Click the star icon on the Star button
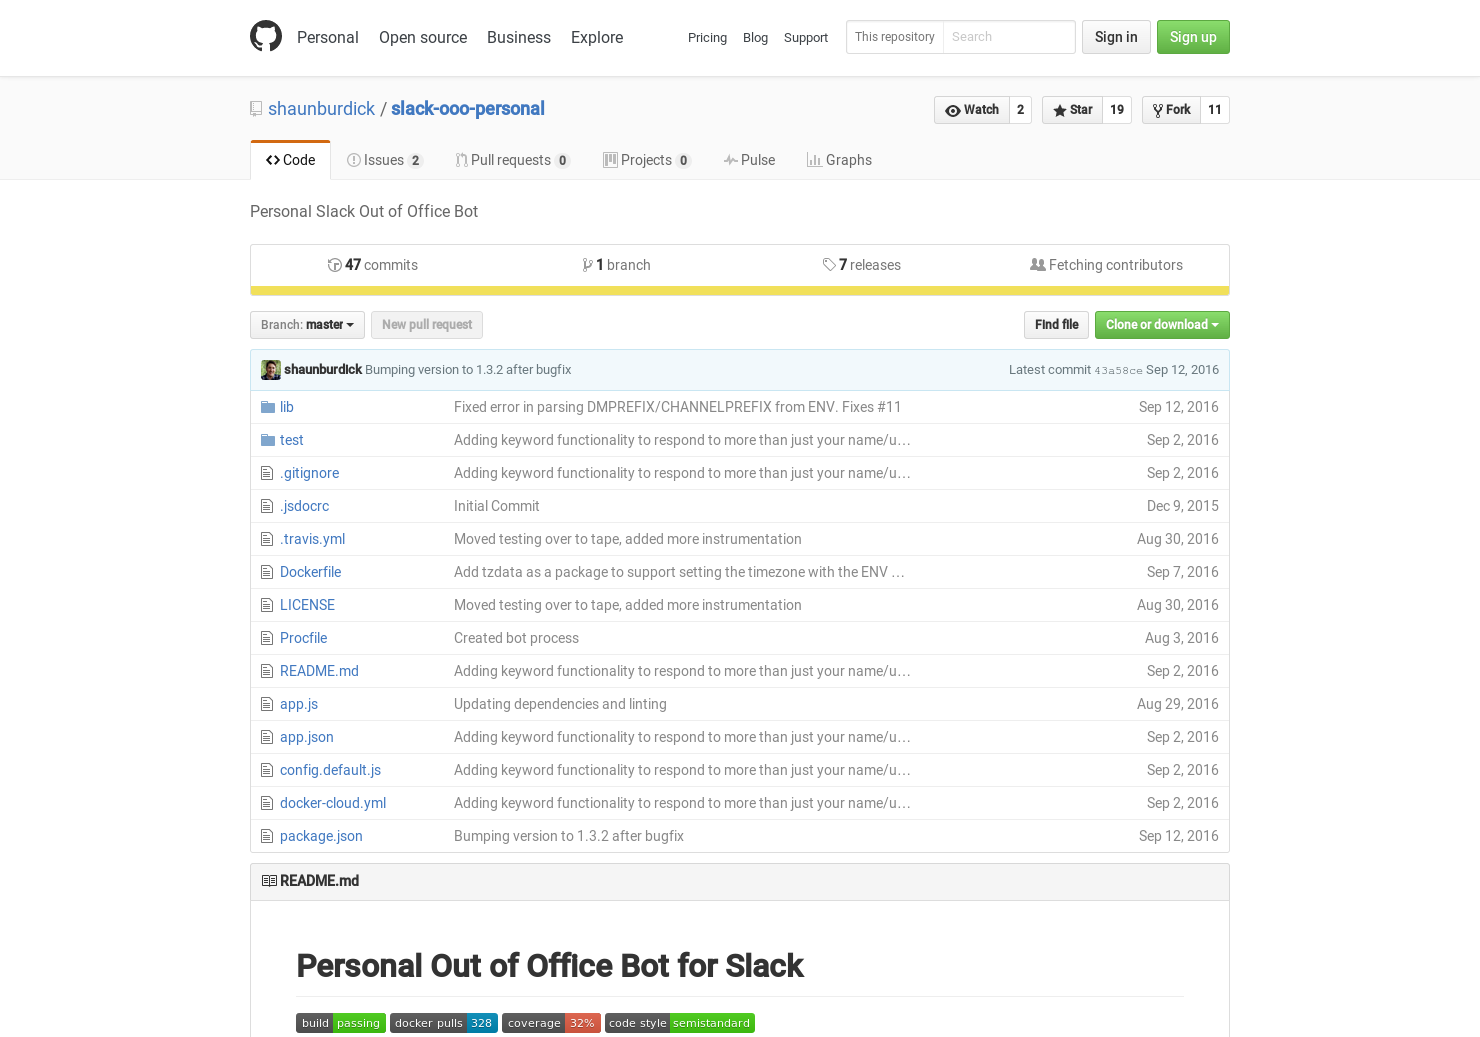Screen dimensions: 1480x1037 [x=1059, y=110]
